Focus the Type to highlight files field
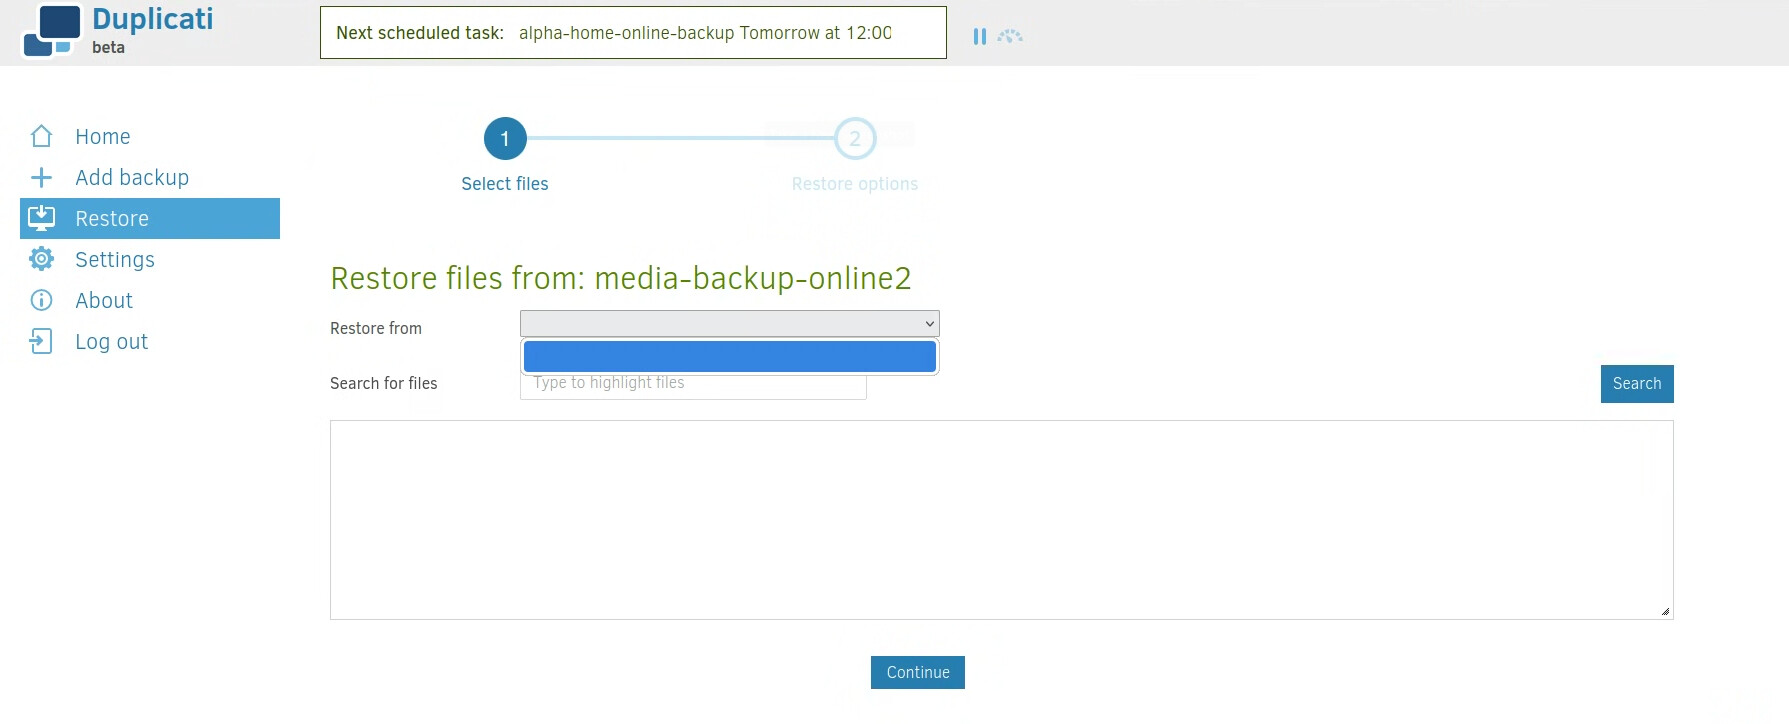Viewport: 1789px width, 724px height. coord(693,386)
